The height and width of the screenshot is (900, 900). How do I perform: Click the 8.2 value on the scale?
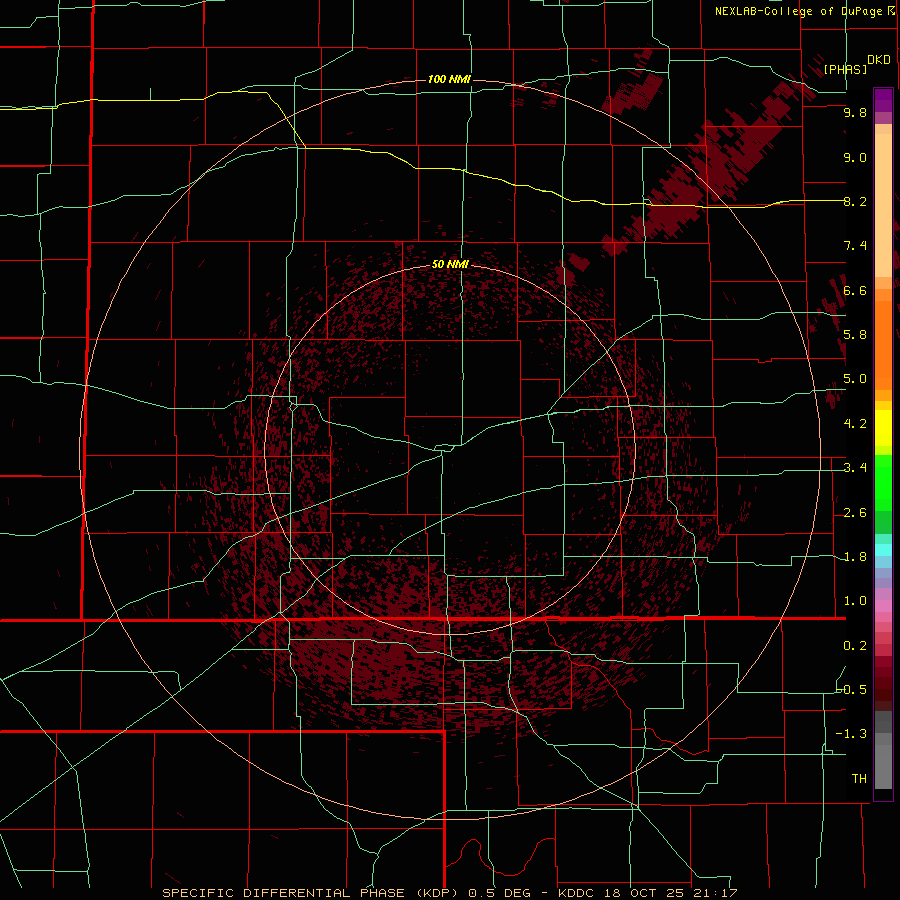point(855,201)
